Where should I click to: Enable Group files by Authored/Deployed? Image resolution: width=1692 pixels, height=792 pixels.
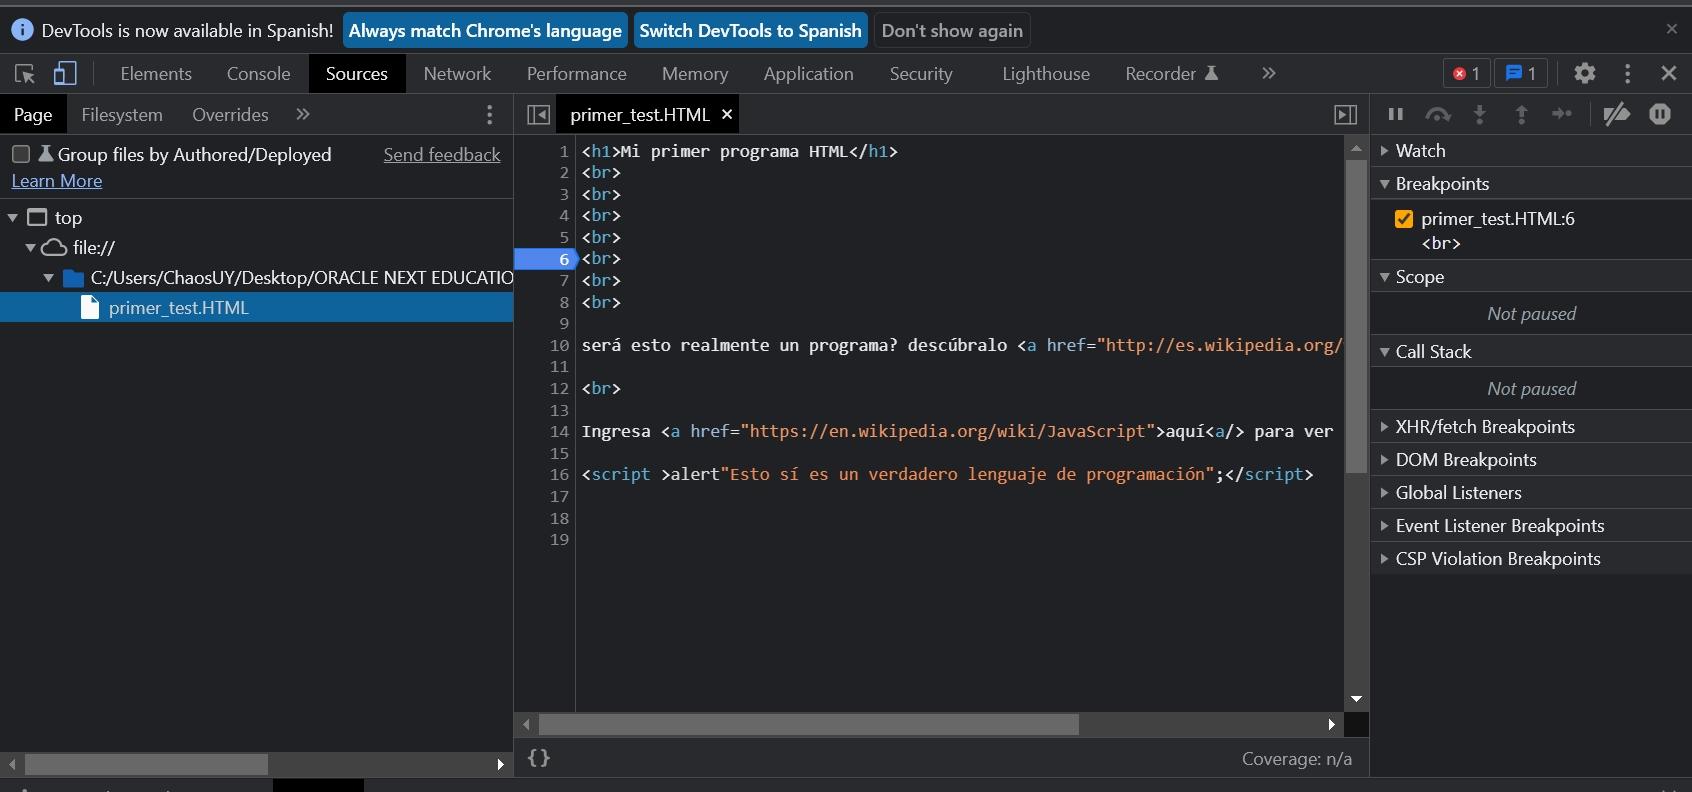point(21,154)
